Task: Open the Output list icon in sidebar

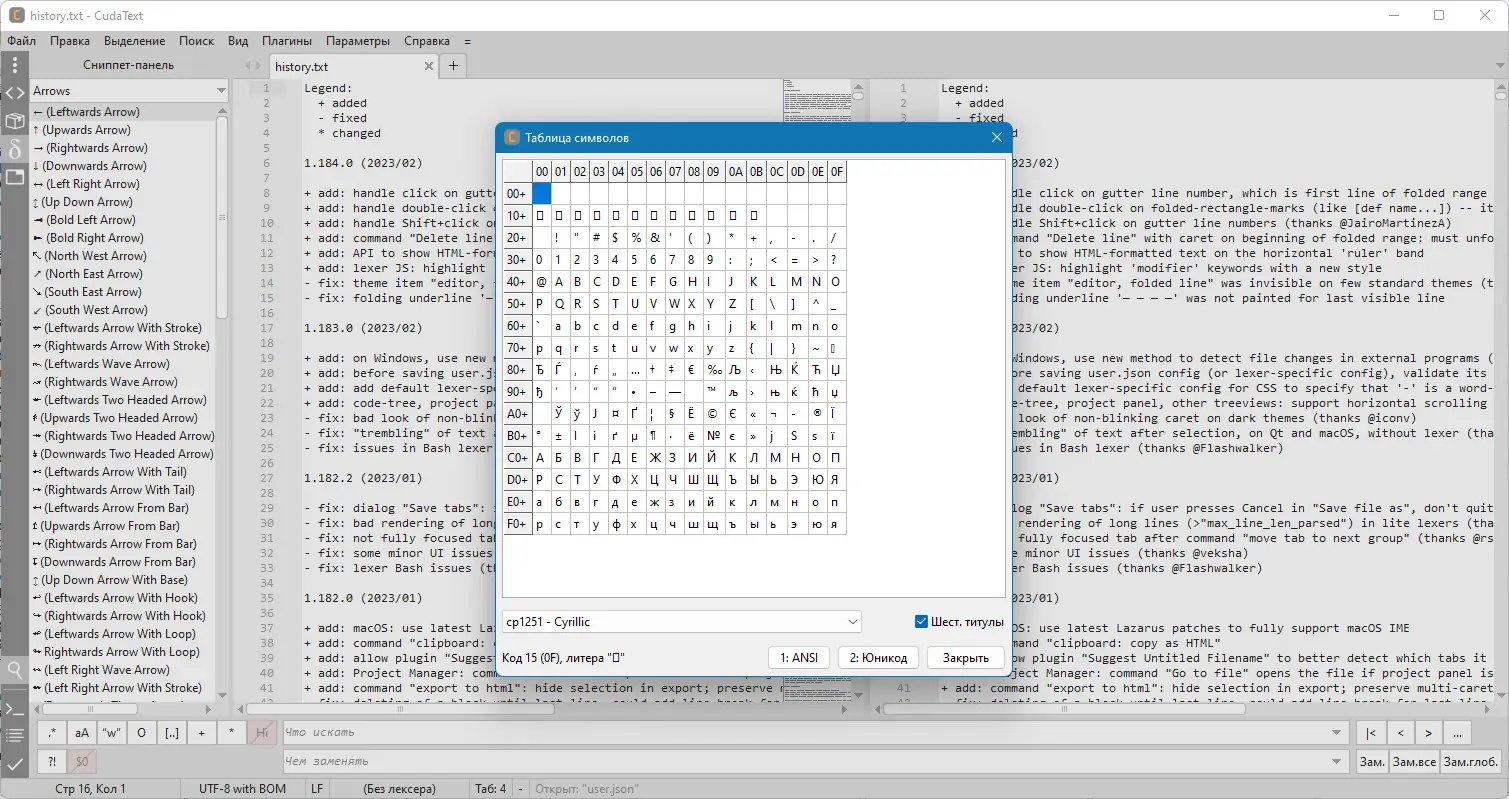Action: (x=14, y=735)
